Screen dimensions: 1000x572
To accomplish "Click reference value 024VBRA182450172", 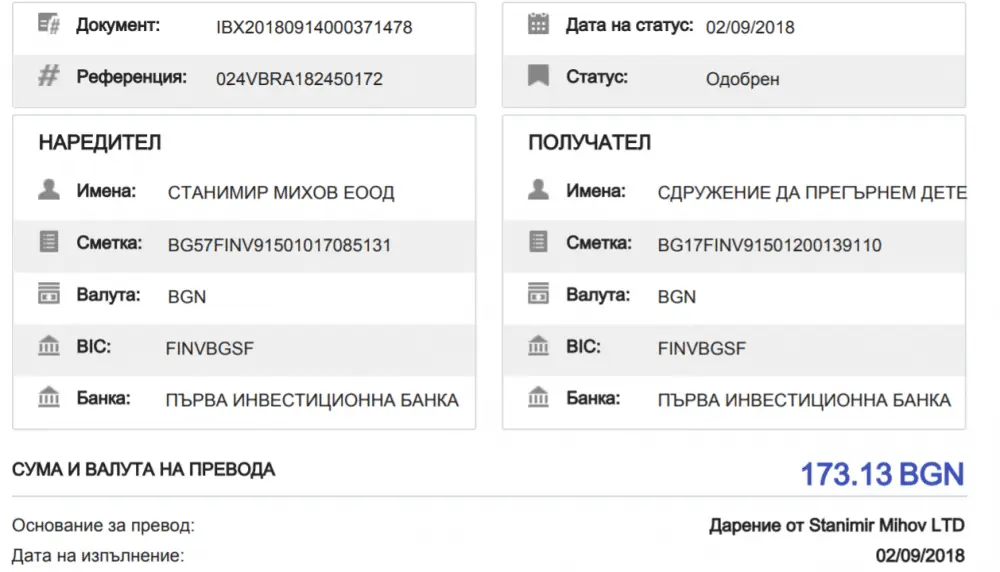I will [x=299, y=79].
